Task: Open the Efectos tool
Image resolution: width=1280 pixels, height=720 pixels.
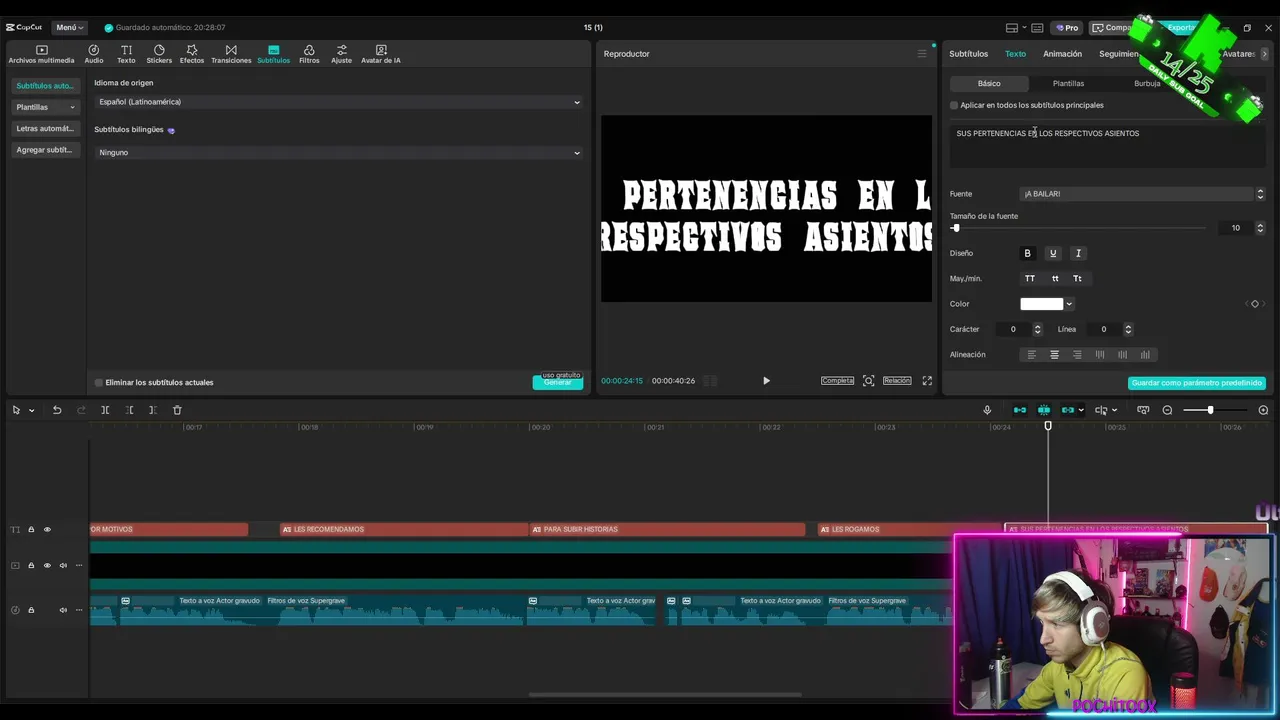Action: (x=192, y=54)
